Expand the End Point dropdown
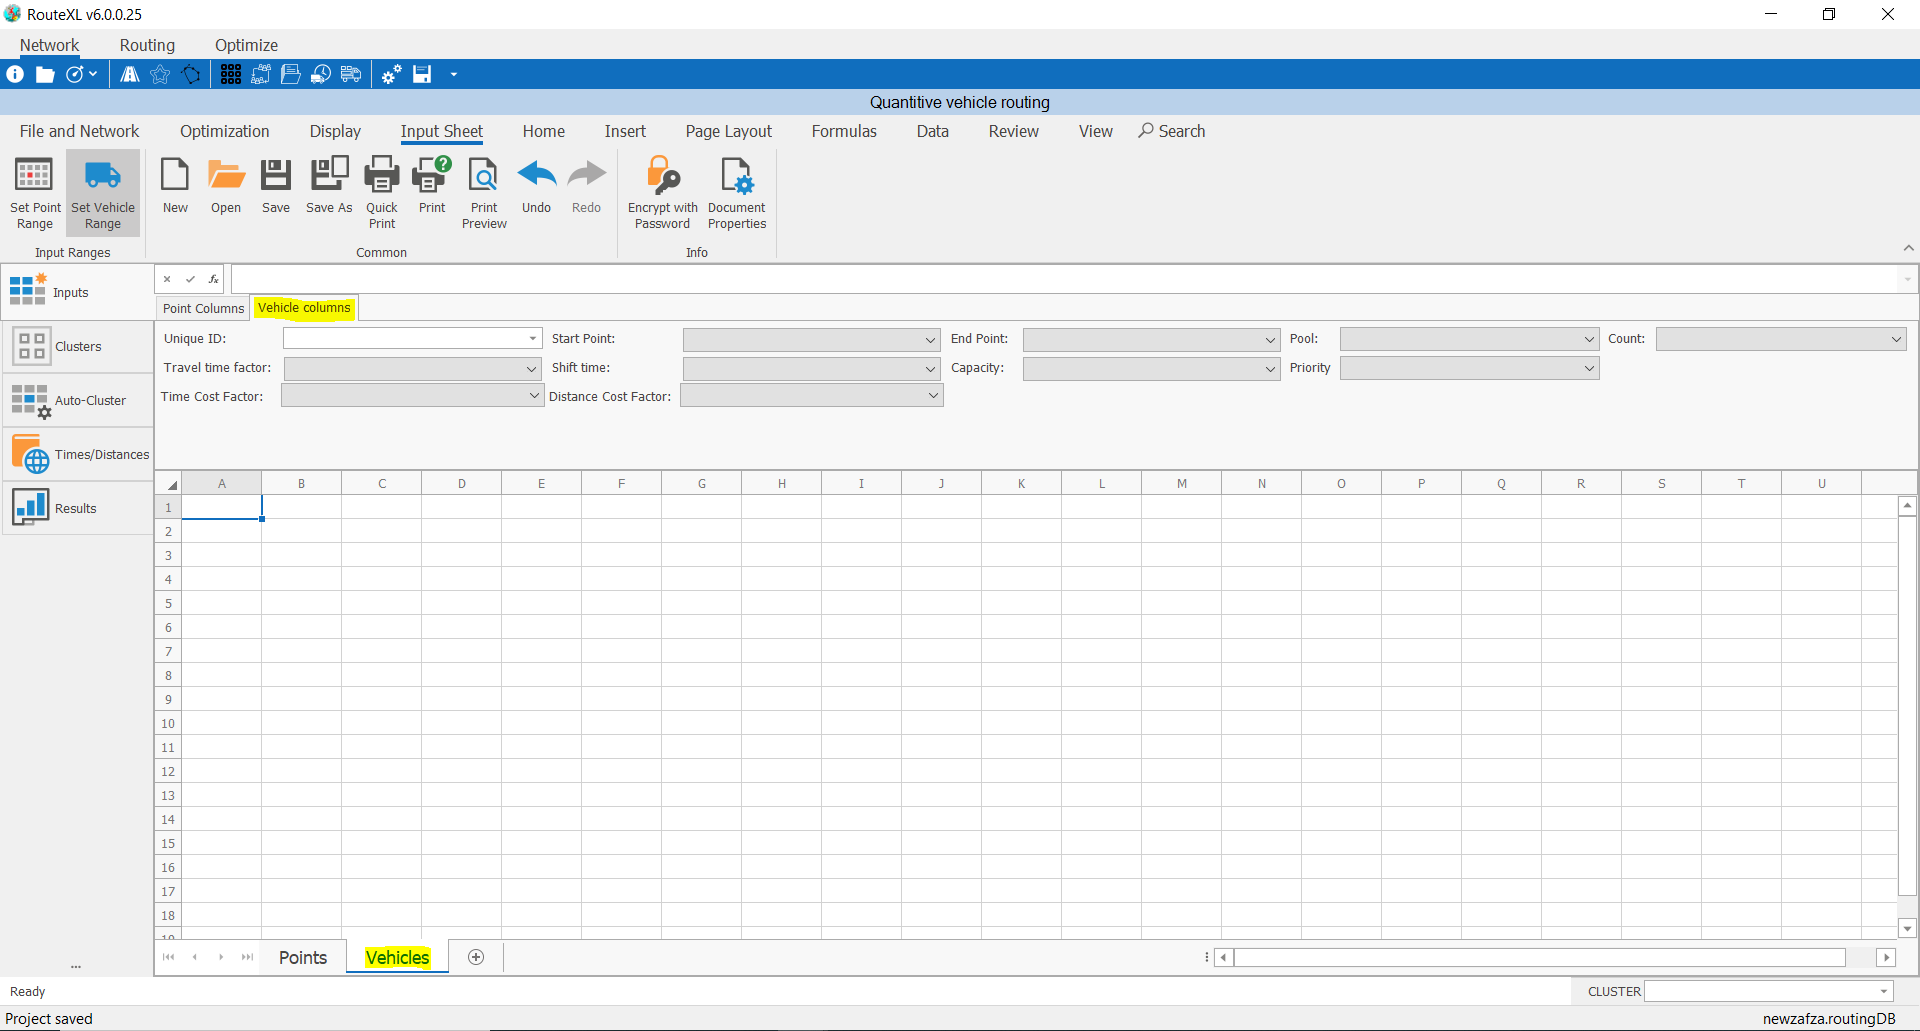Viewport: 1920px width, 1031px height. [1270, 340]
